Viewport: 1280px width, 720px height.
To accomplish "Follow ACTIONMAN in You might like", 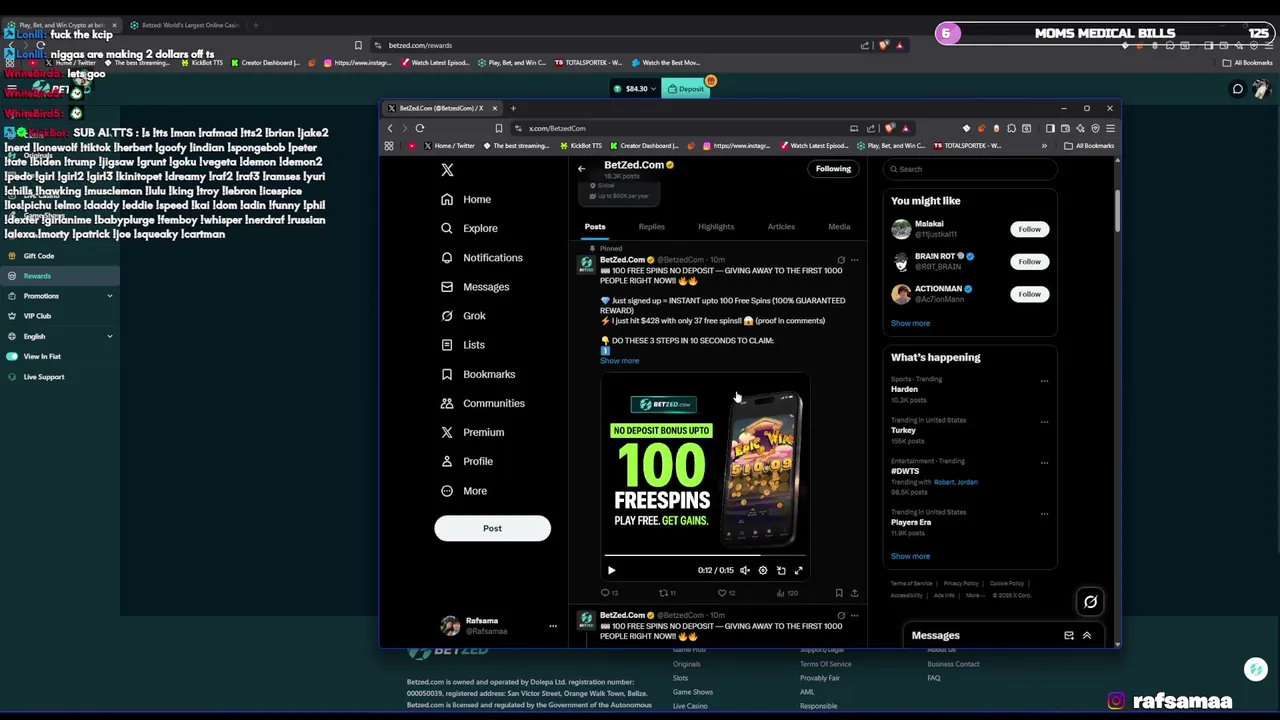I will pyautogui.click(x=1029, y=294).
